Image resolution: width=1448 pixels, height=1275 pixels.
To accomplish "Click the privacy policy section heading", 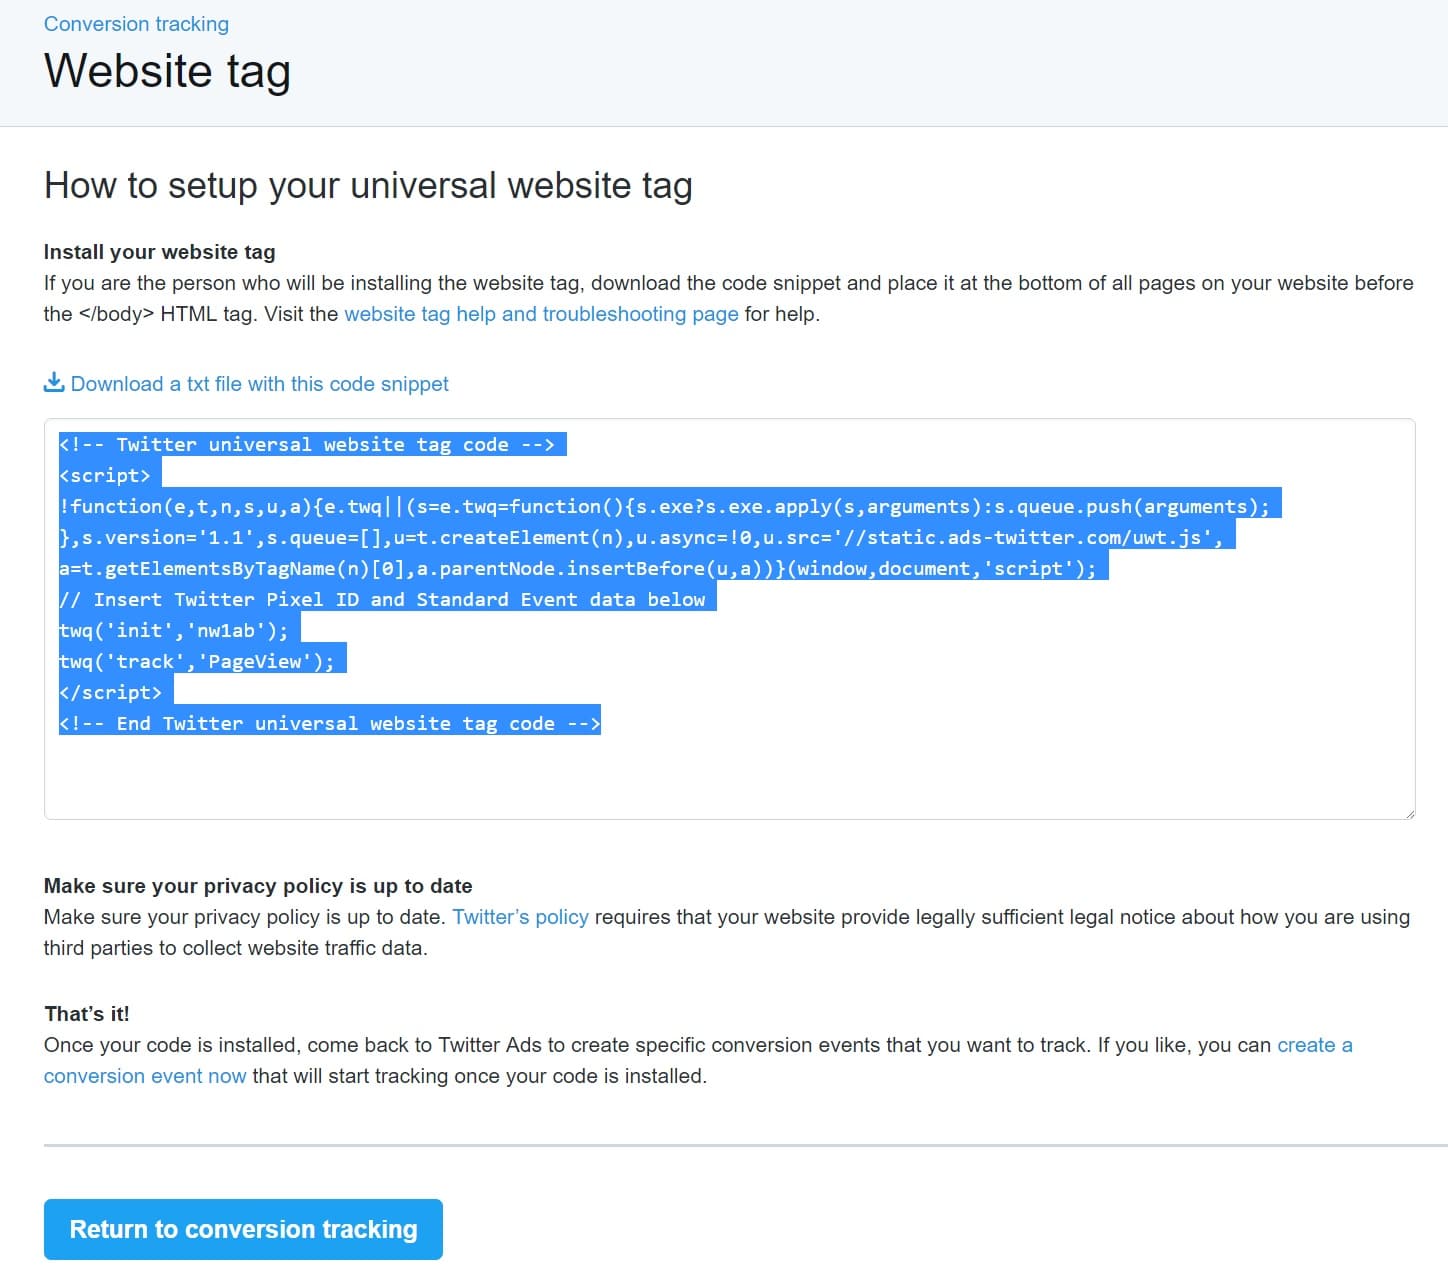I will 258,885.
